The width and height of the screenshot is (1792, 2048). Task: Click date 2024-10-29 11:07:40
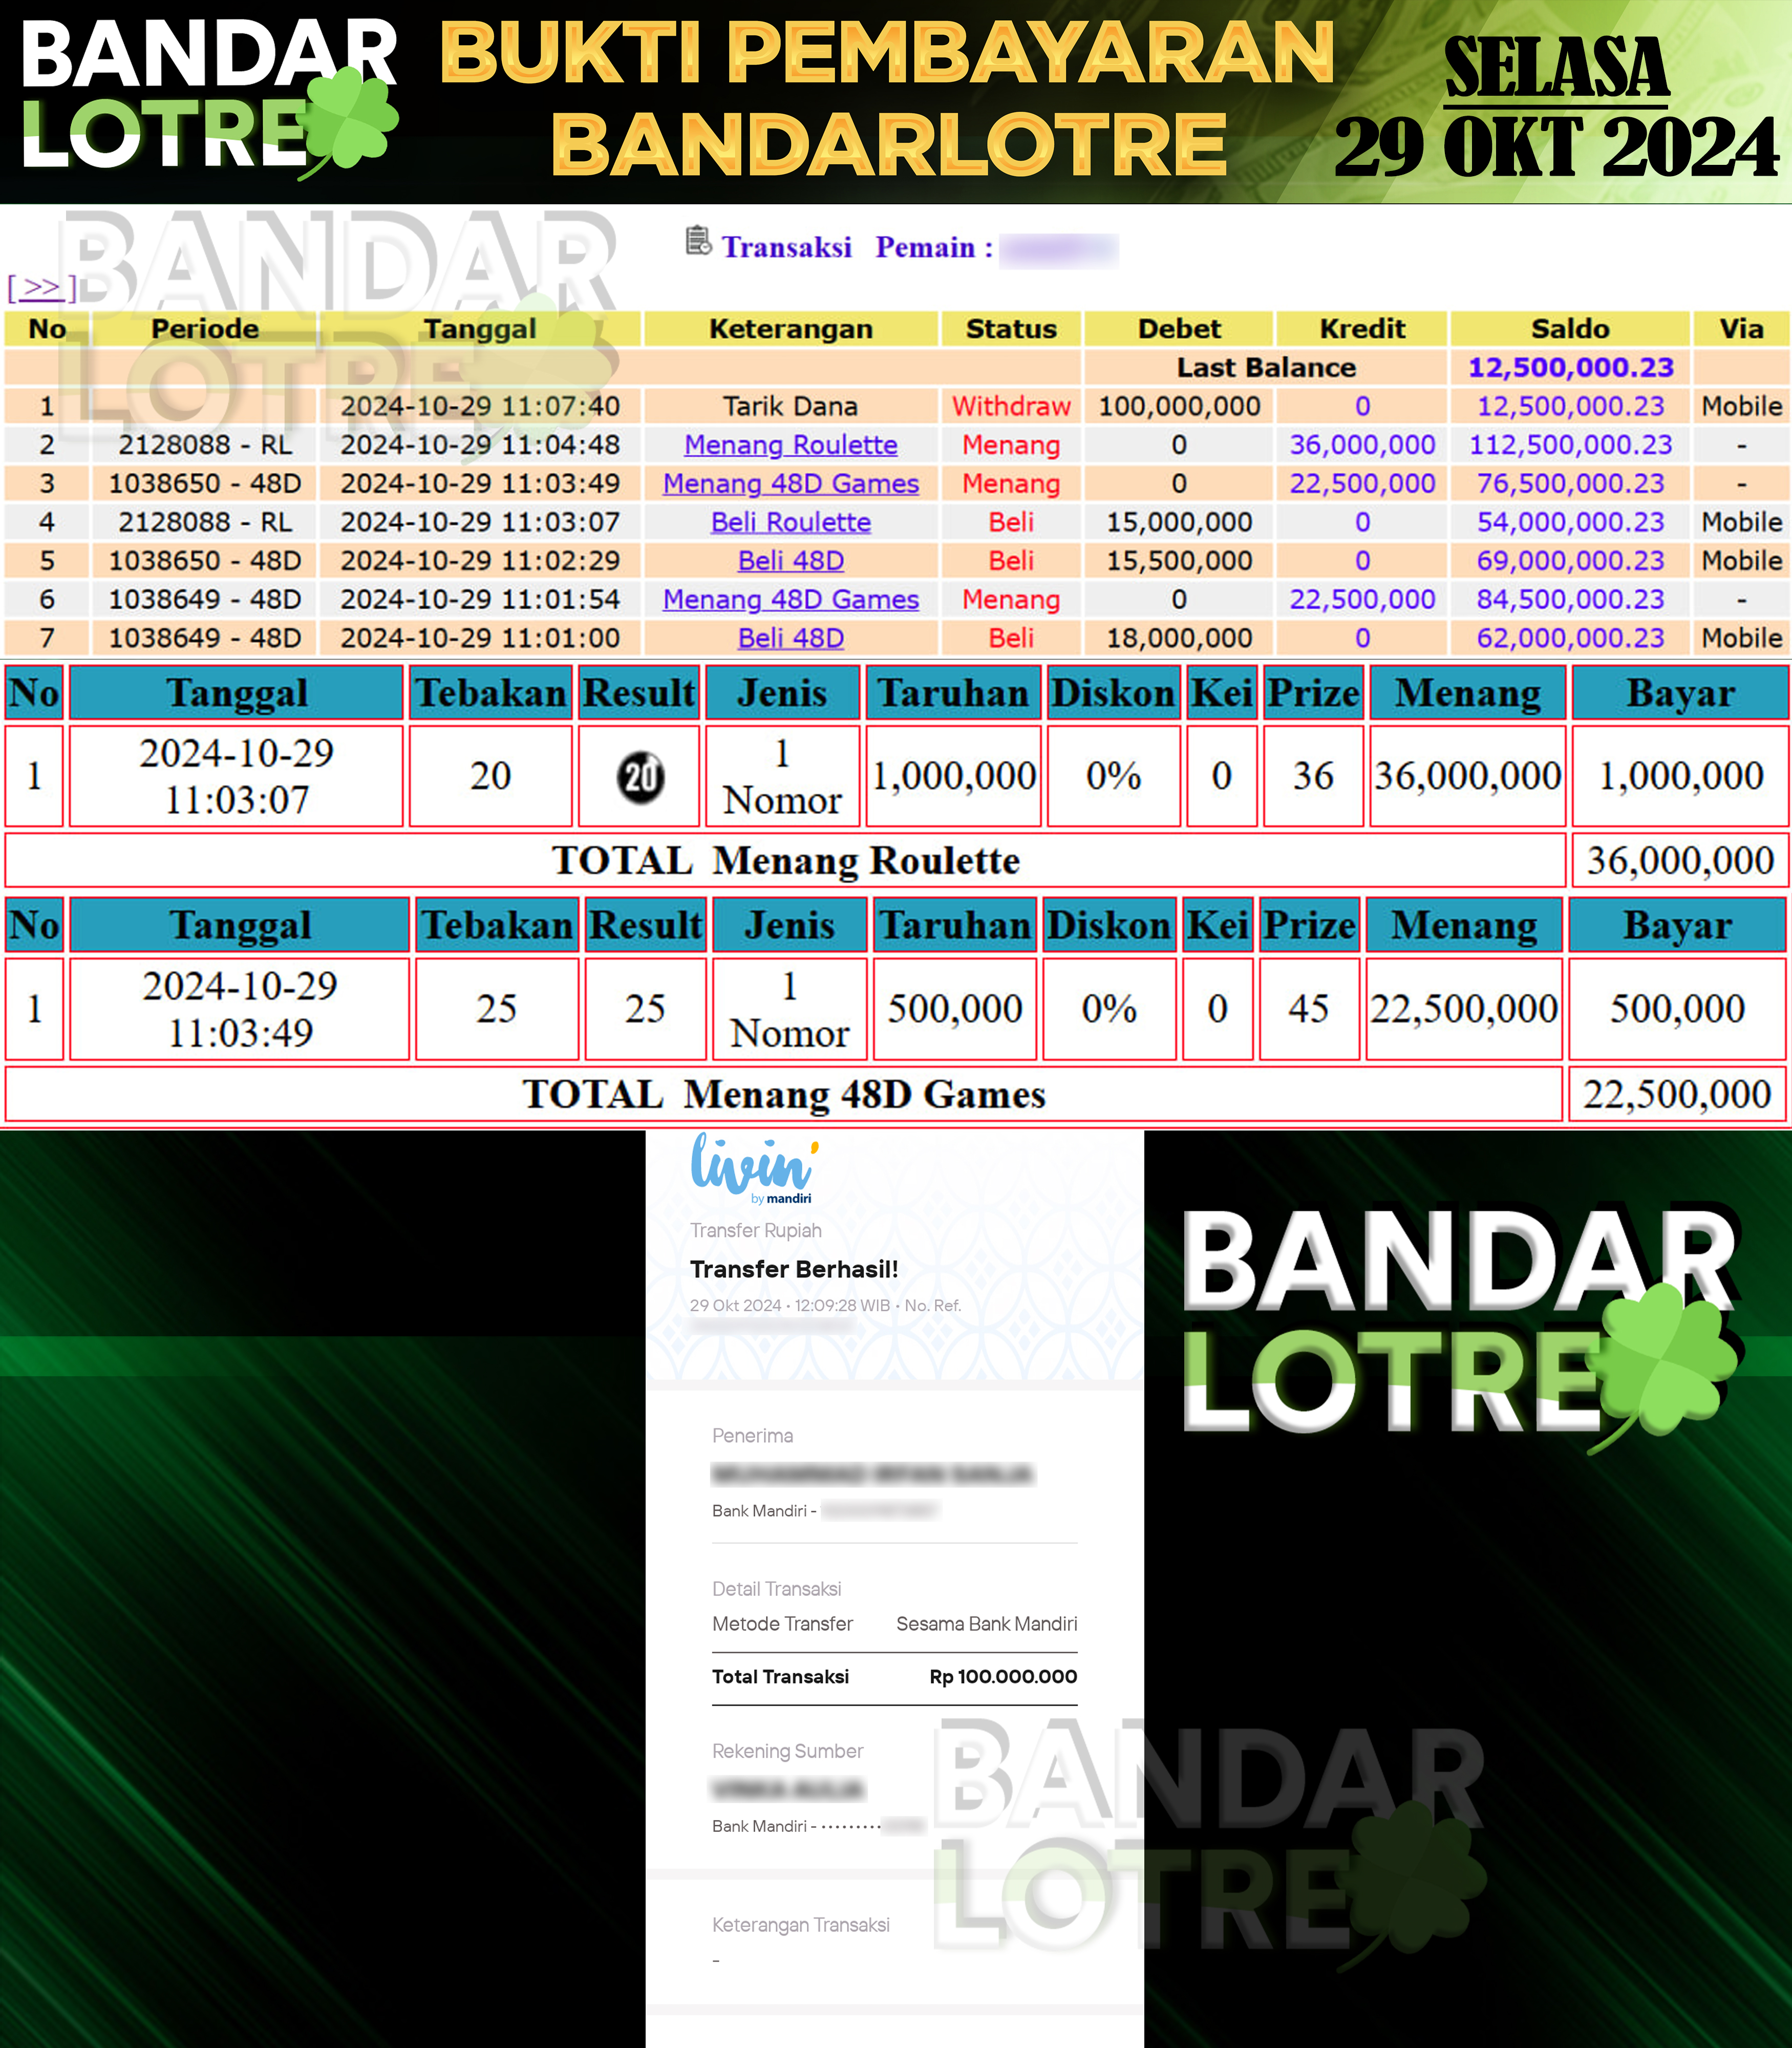(480, 407)
